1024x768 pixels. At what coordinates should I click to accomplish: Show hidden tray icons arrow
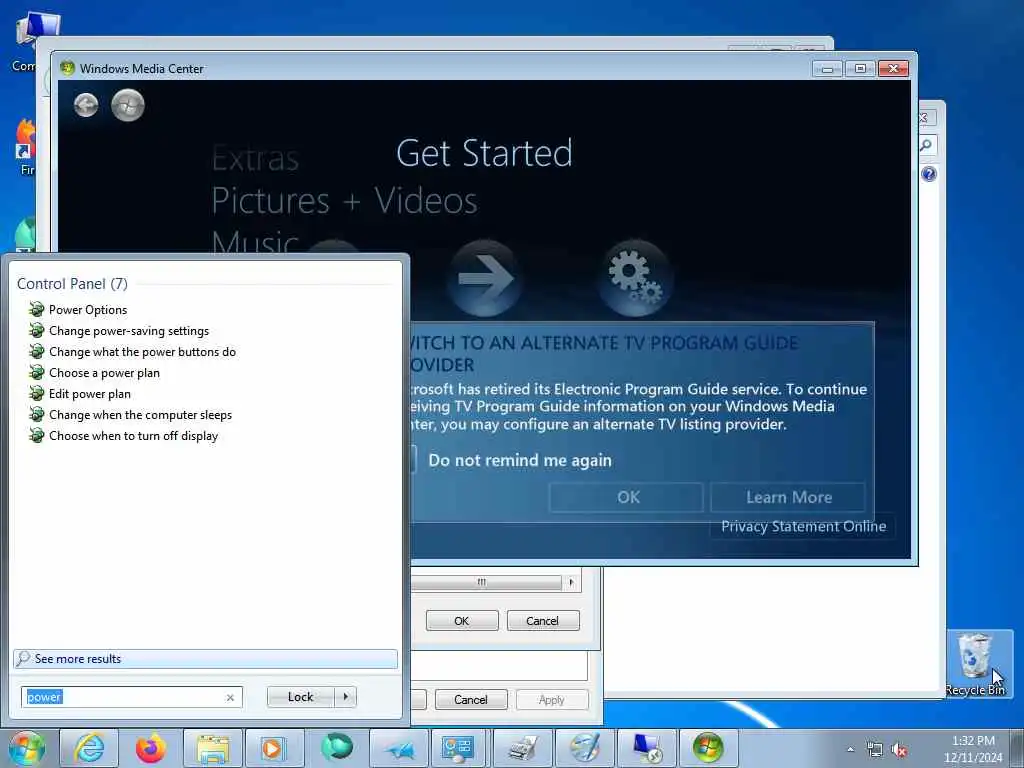click(x=850, y=749)
